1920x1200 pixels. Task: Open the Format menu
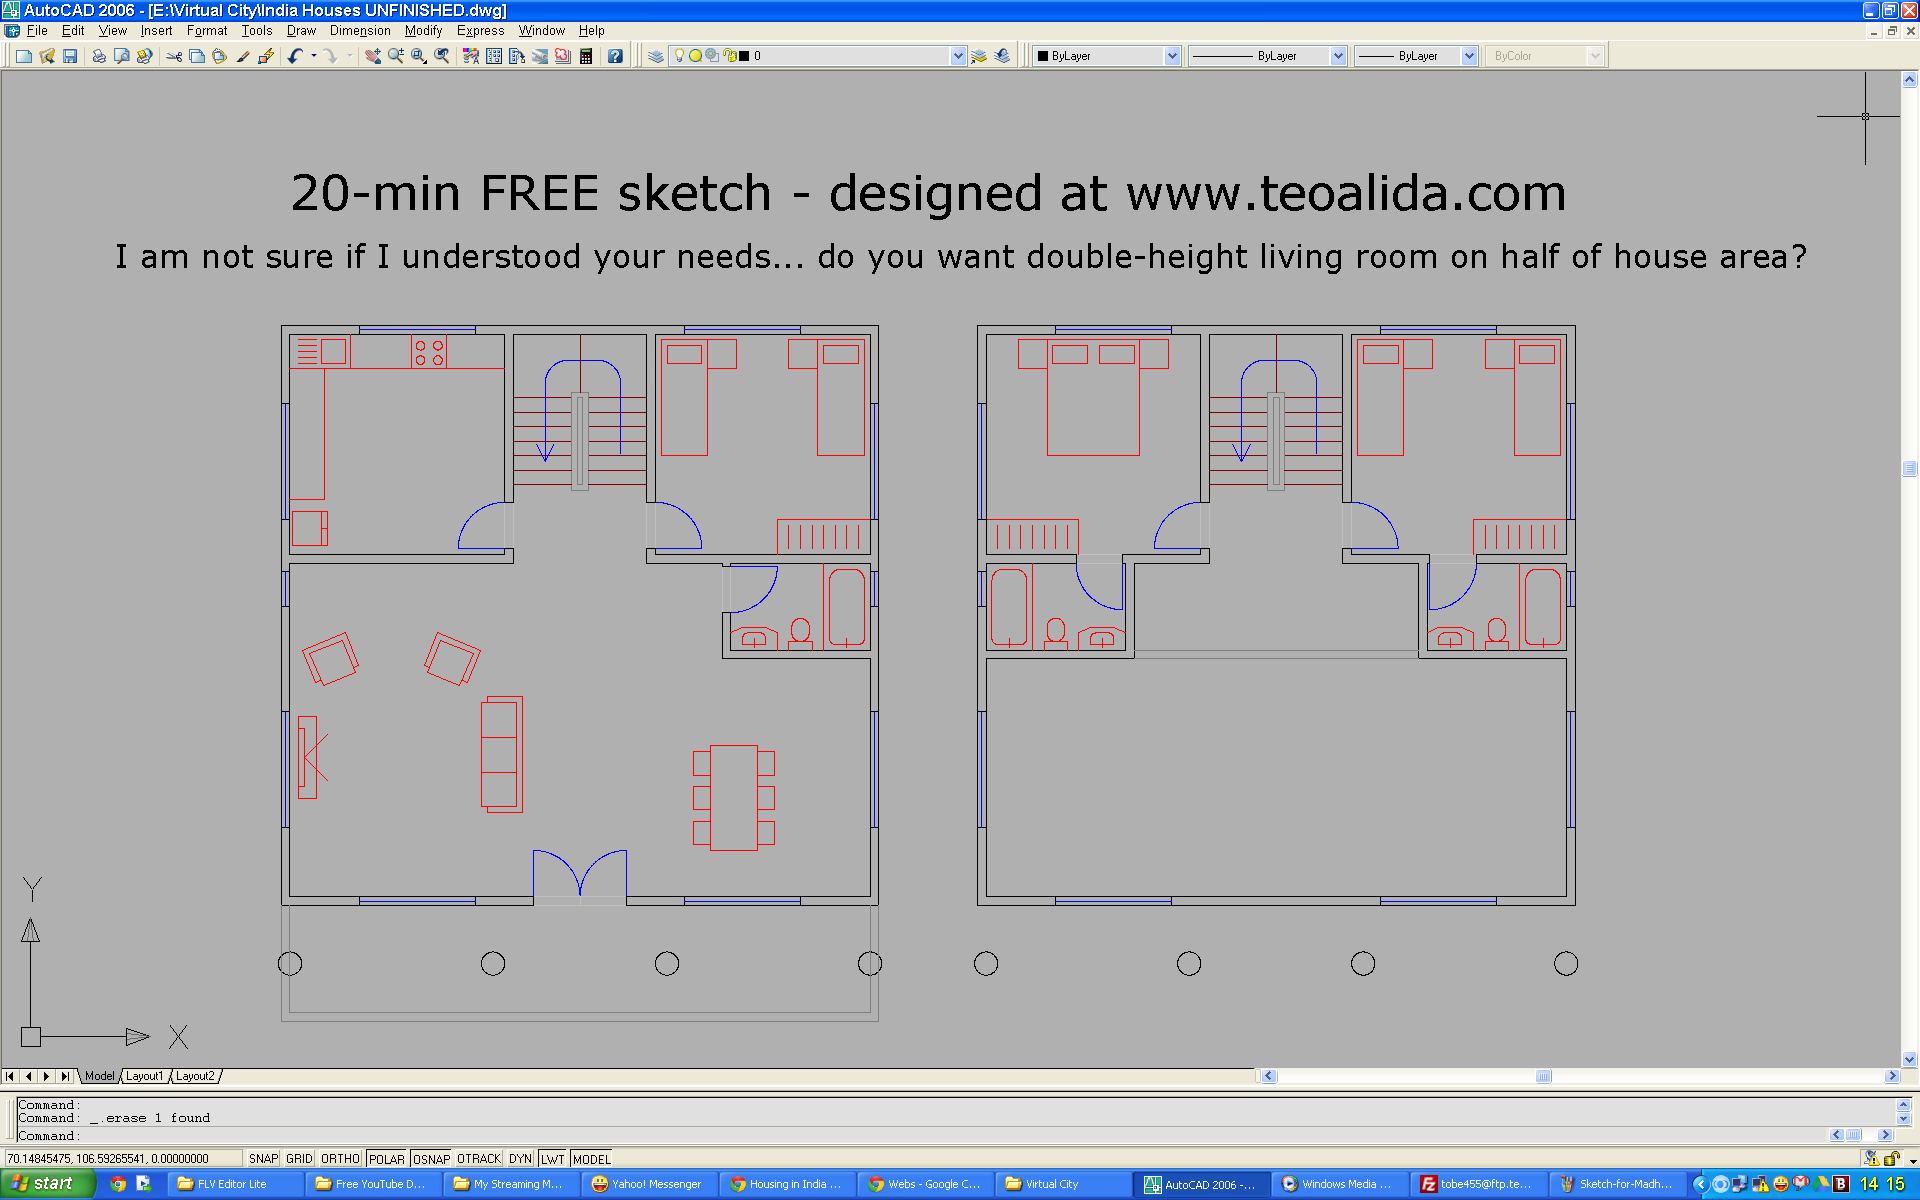(207, 31)
